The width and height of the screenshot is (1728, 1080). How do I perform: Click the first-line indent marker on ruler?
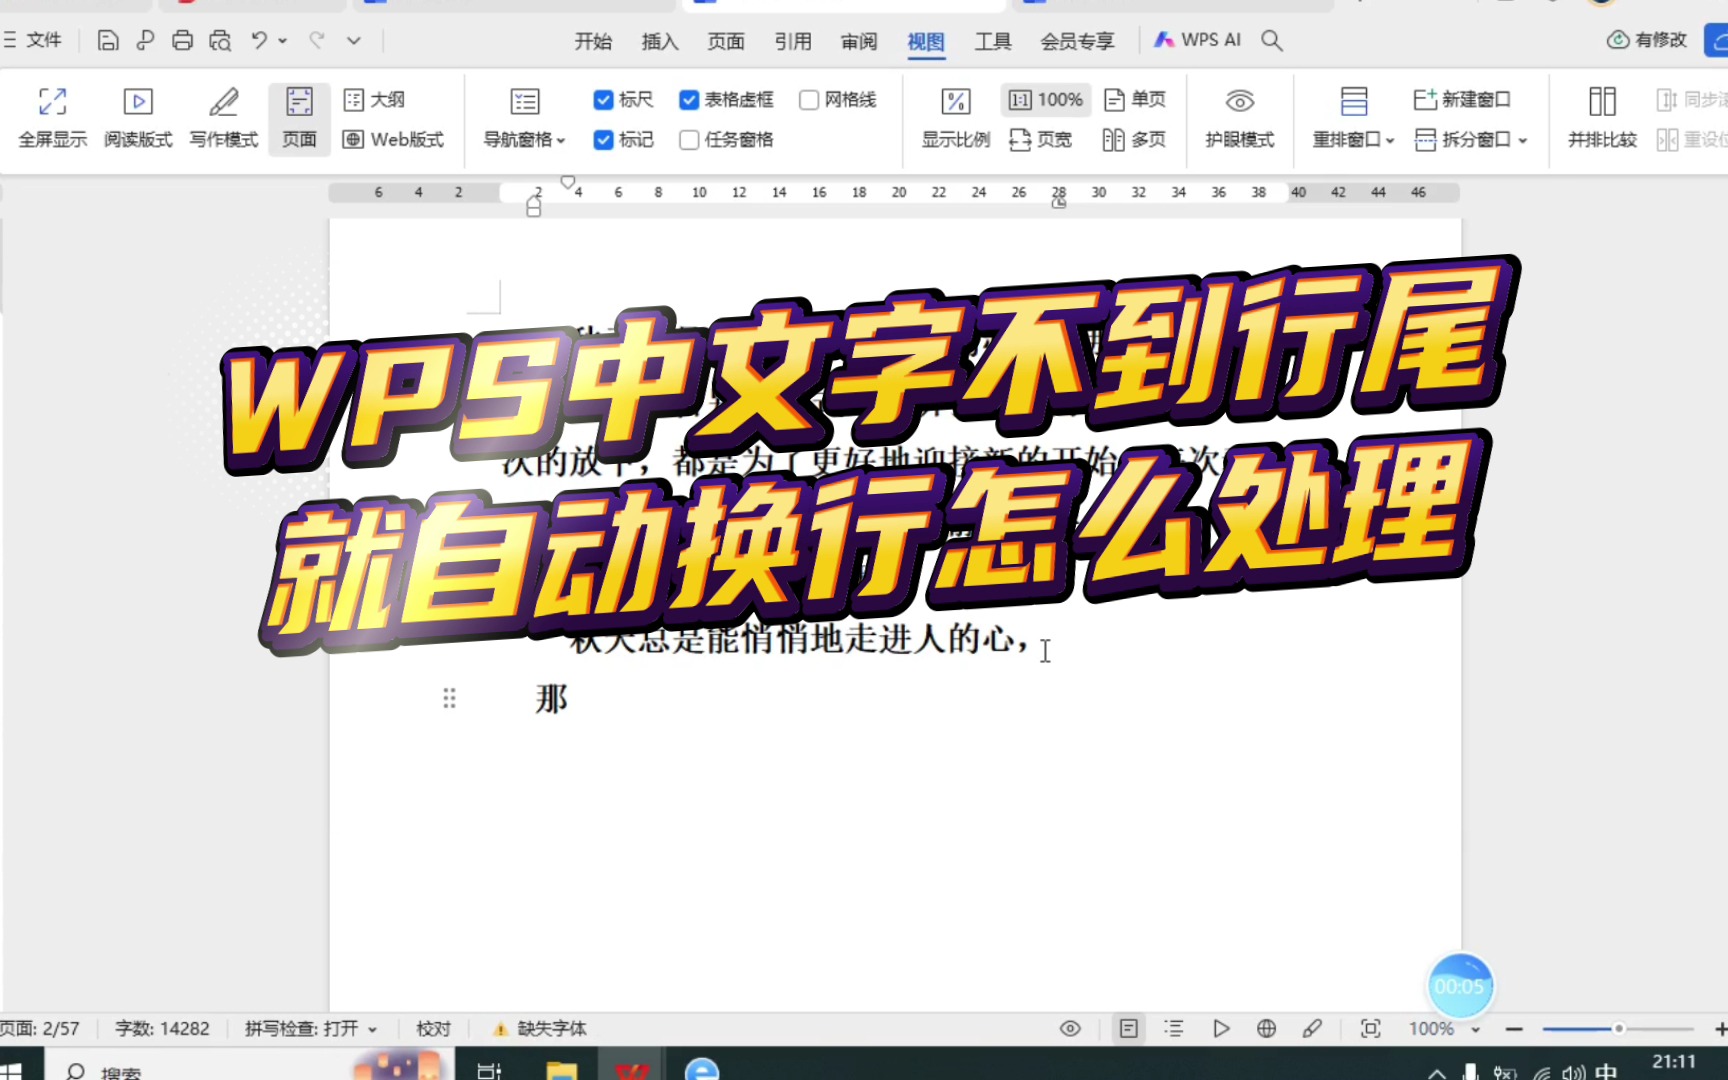568,182
